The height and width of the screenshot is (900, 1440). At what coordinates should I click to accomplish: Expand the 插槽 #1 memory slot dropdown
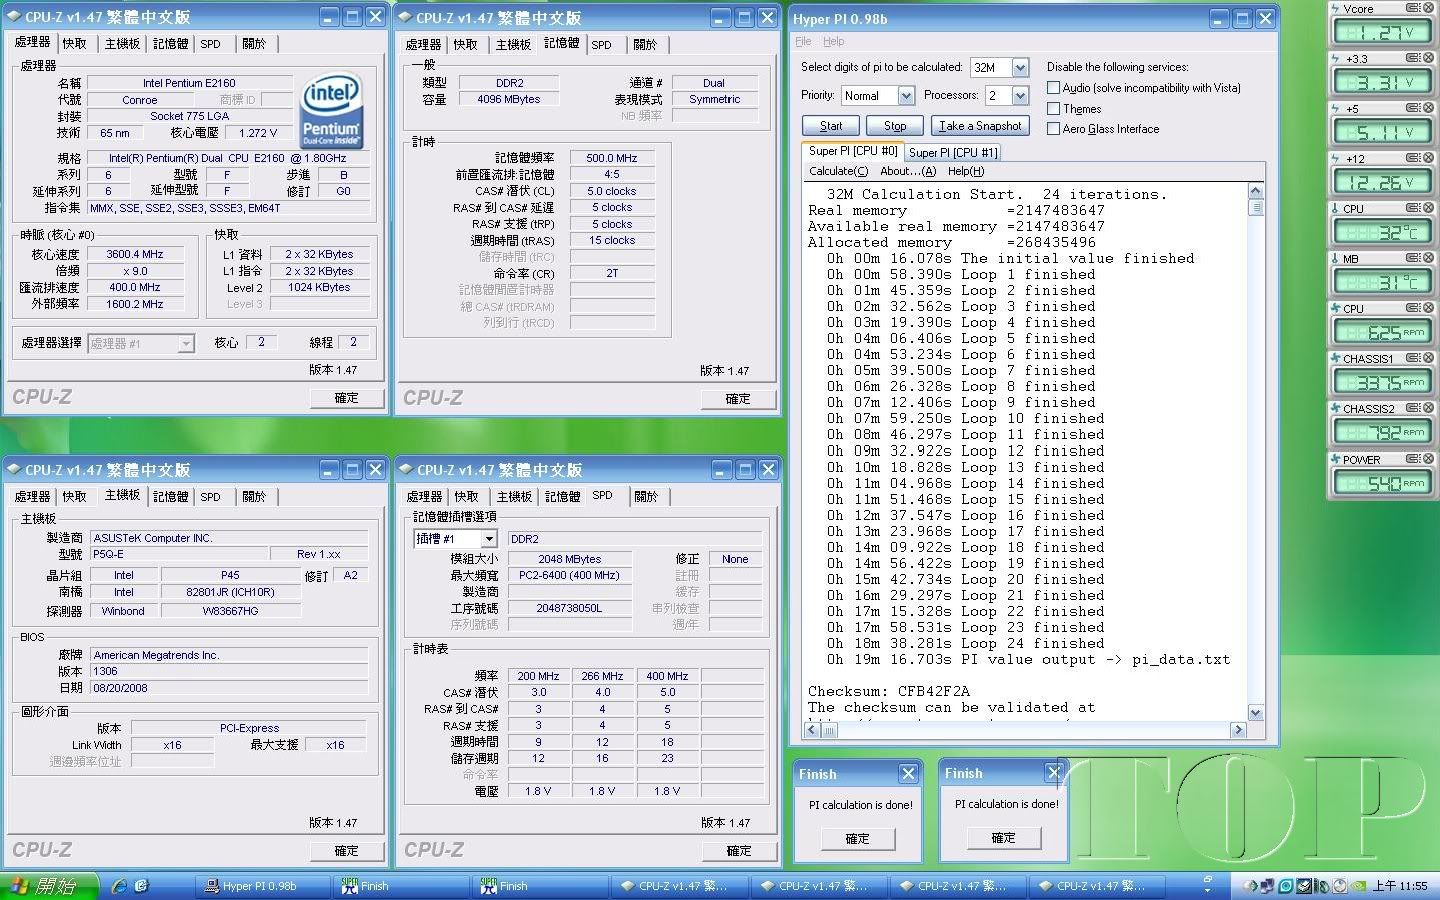[489, 538]
